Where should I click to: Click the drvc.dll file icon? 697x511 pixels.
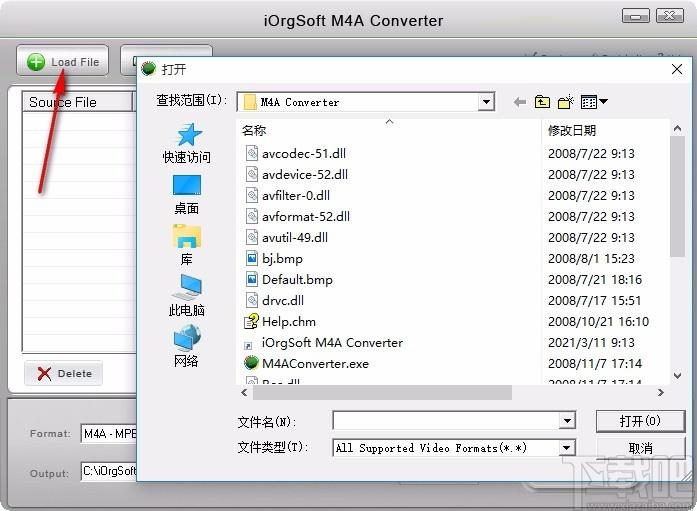pos(252,300)
